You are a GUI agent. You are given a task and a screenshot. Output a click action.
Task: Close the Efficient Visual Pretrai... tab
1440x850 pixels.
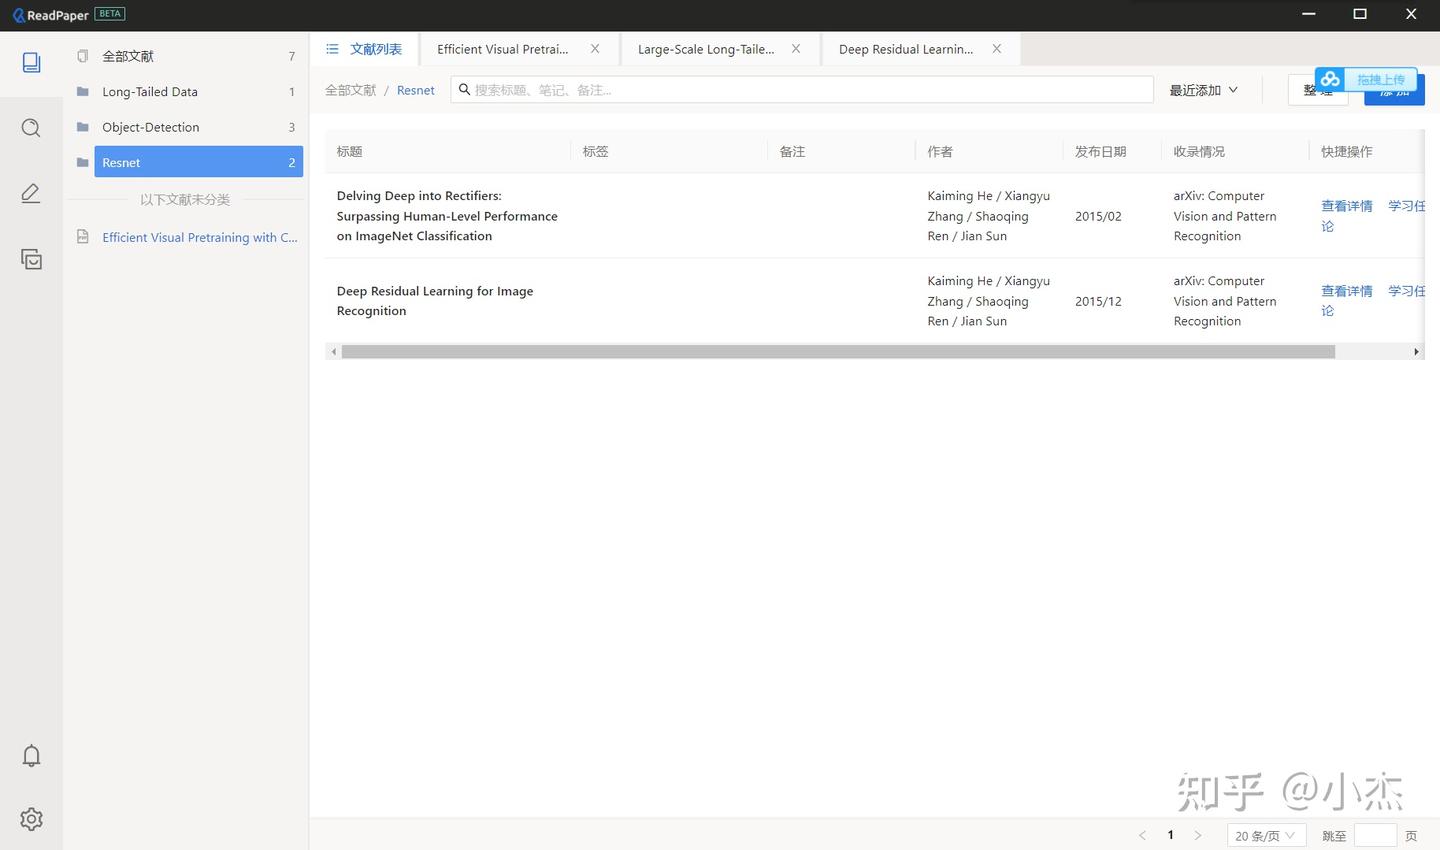pos(595,48)
